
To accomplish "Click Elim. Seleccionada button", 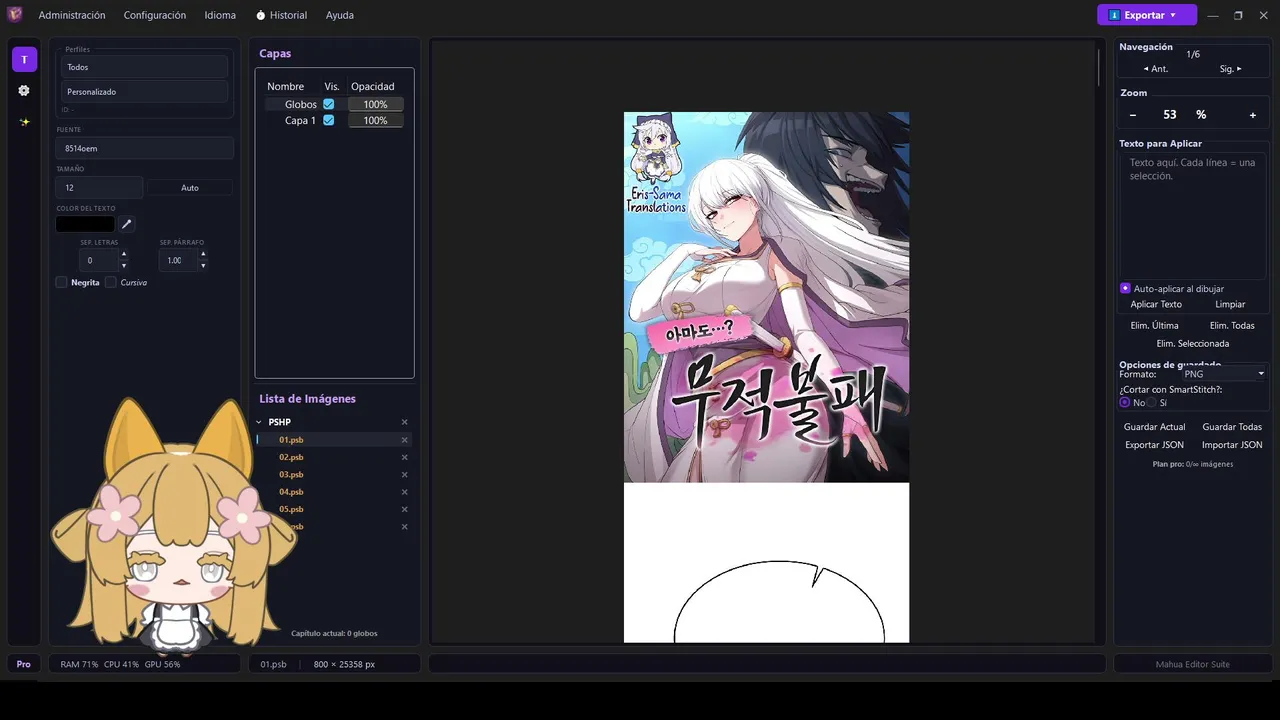I will 1193,343.
